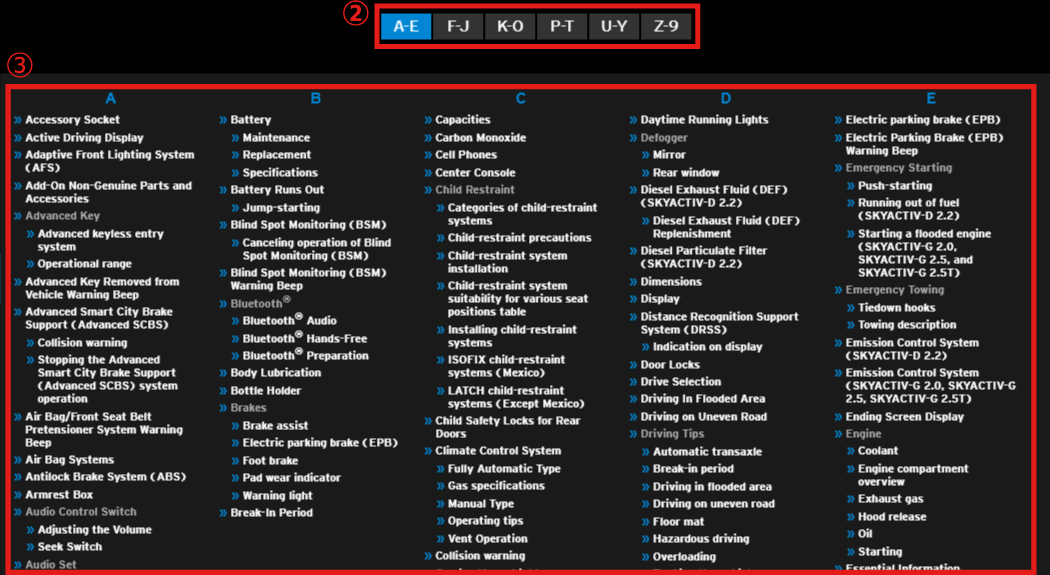Open the Daytime Running Lights topic

704,120
